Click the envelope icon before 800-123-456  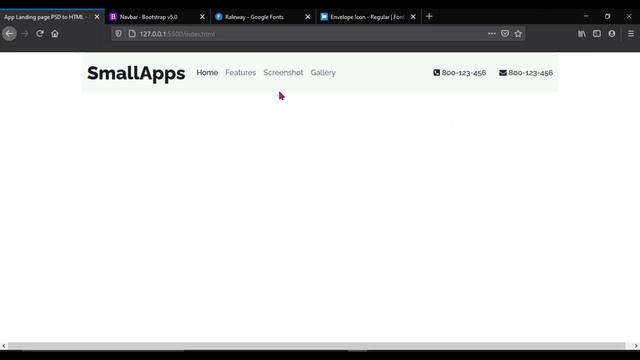pyautogui.click(x=502, y=73)
